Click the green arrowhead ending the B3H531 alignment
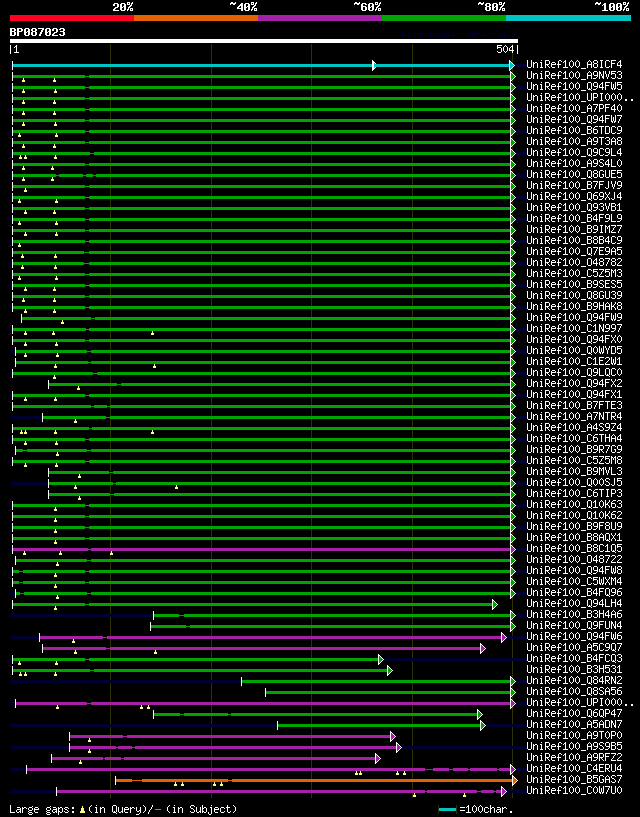This screenshot has height=817, width=640. click(x=389, y=671)
